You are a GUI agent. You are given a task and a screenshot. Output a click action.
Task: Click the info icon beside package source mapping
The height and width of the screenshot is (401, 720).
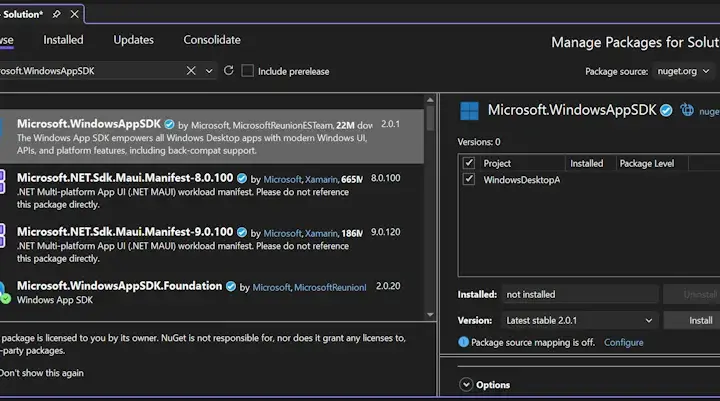coord(463,342)
